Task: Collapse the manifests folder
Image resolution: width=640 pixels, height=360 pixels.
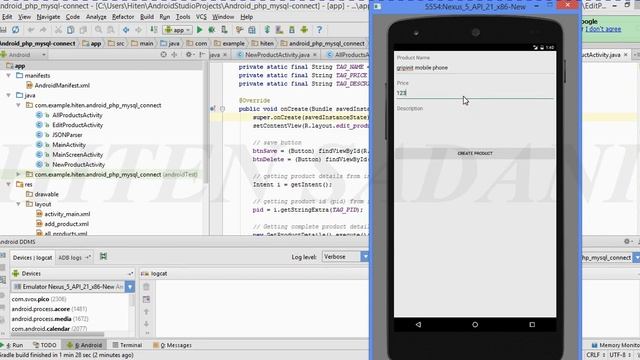Action: 9,76
